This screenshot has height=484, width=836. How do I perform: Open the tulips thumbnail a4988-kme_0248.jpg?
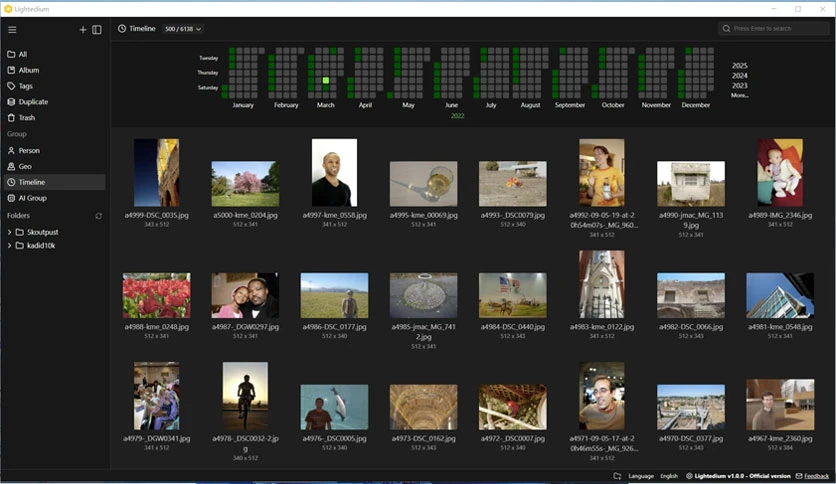[156, 295]
